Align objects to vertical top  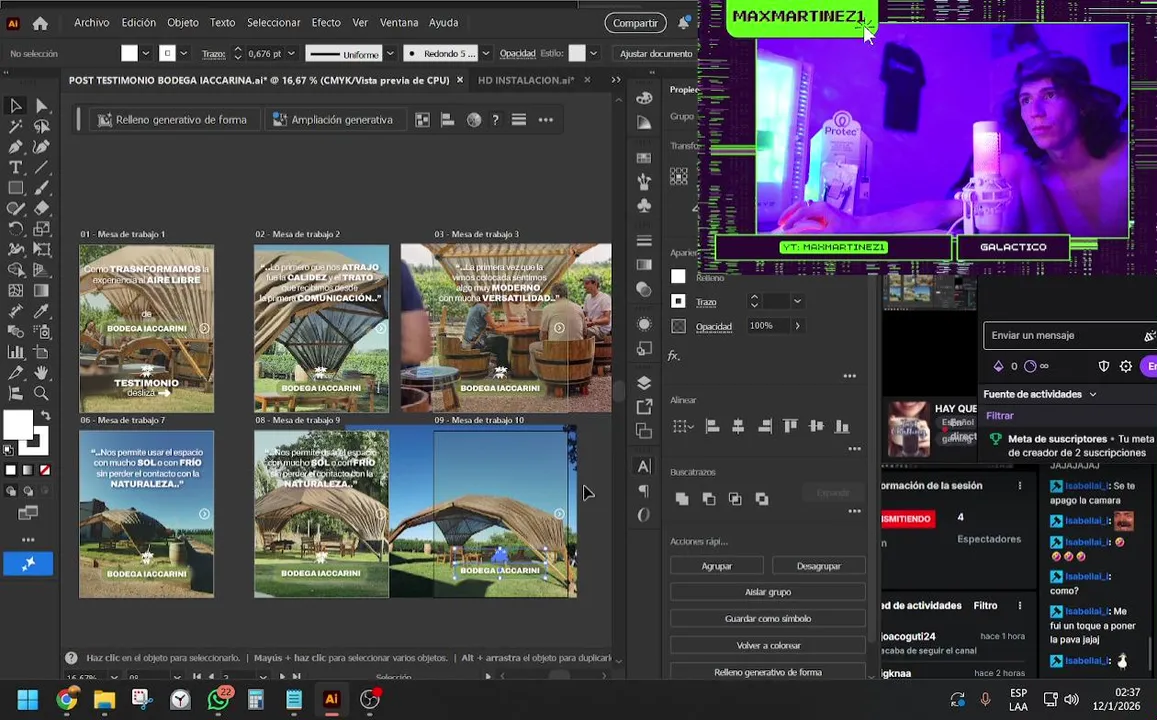[x=790, y=426]
